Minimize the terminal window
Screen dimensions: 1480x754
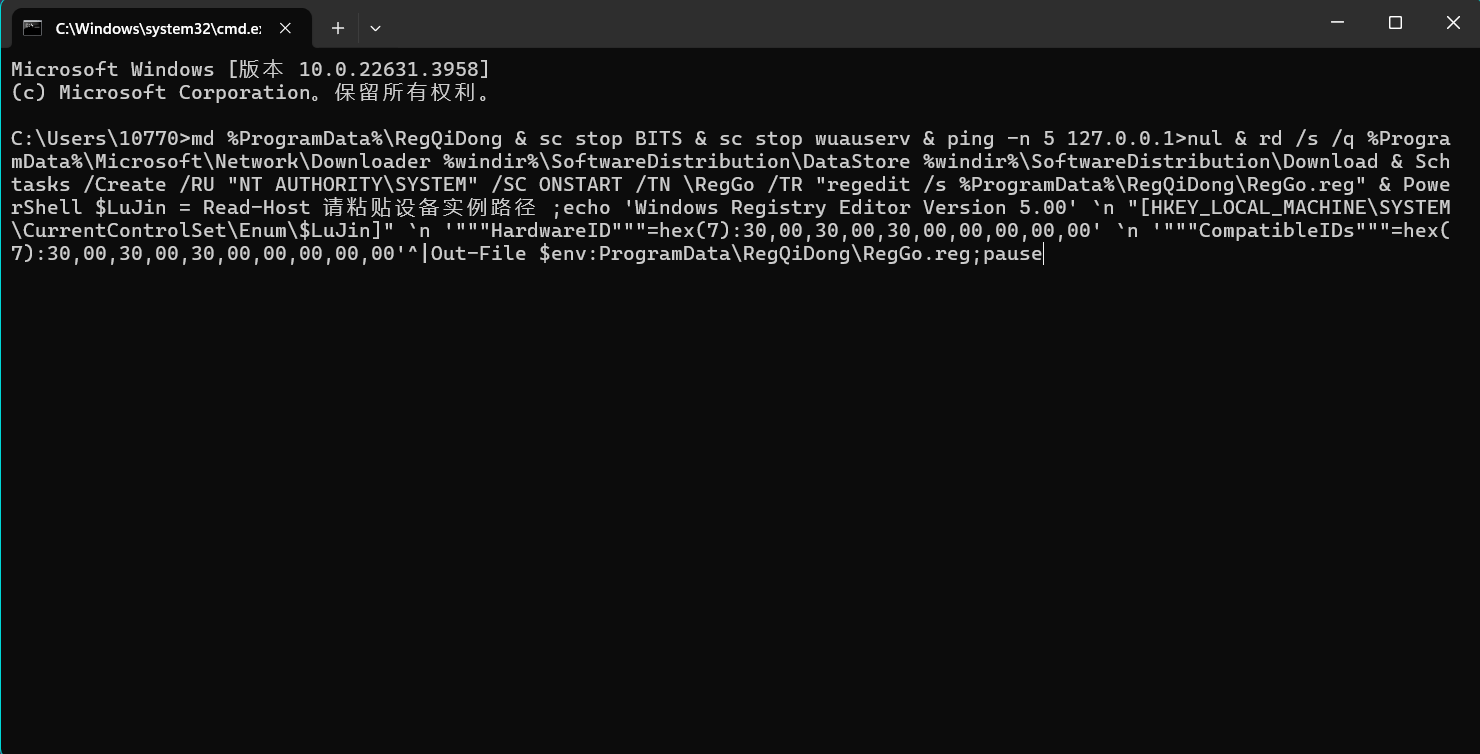(x=1338, y=22)
